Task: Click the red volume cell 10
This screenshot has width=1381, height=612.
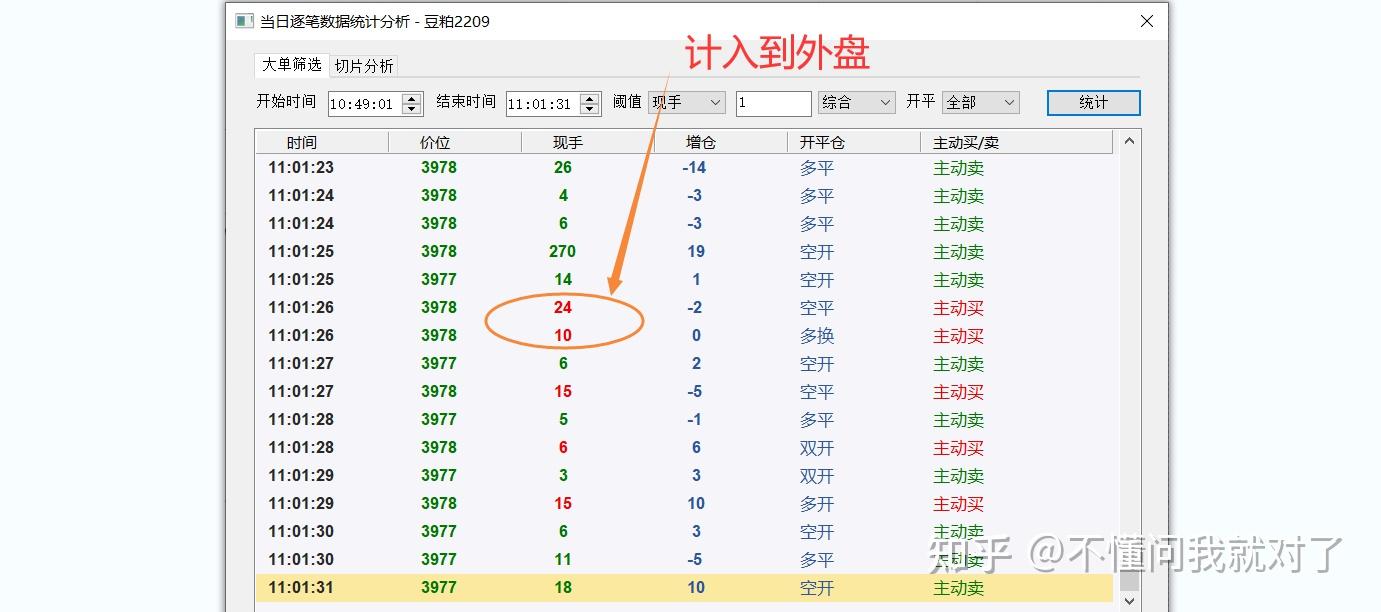Action: (x=563, y=335)
